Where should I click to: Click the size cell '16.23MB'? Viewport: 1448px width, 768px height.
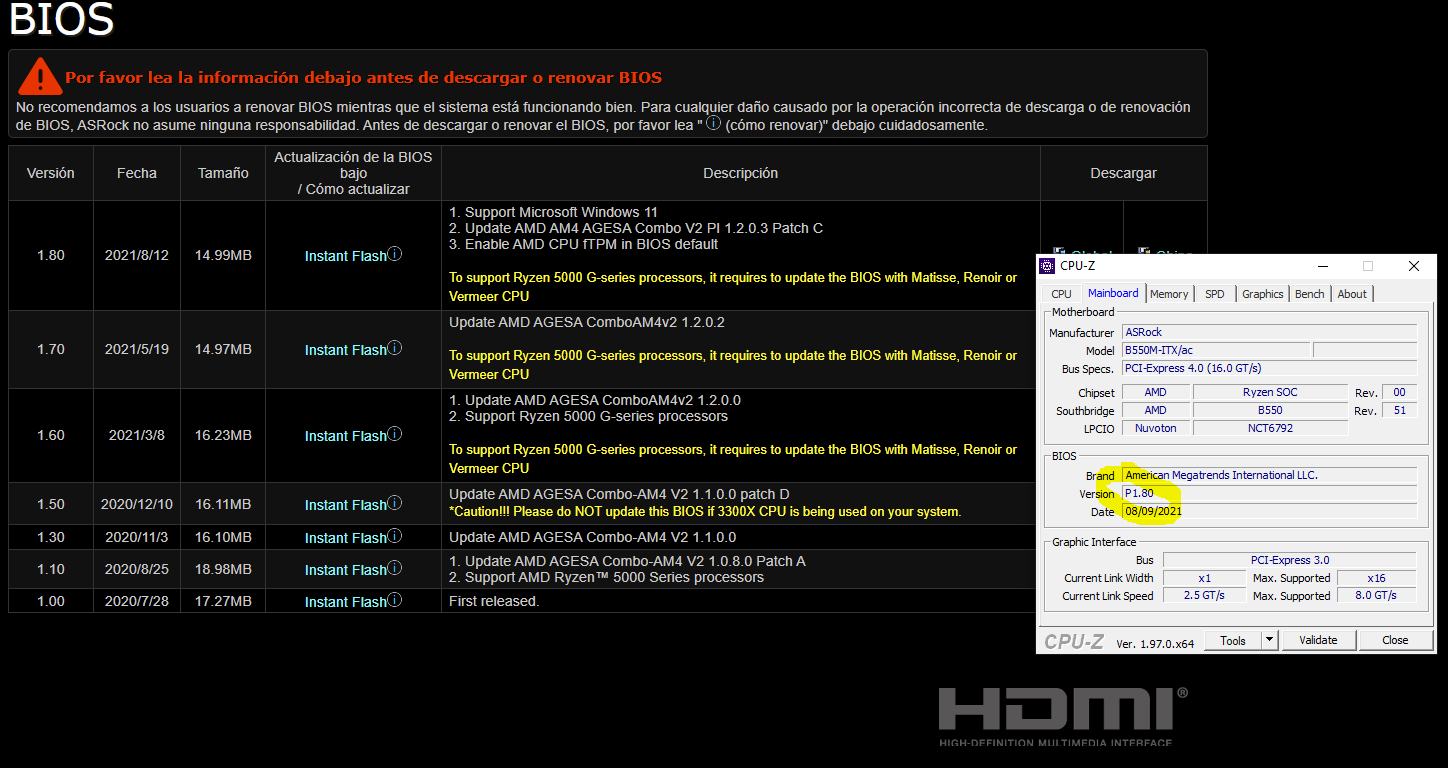tap(223, 435)
